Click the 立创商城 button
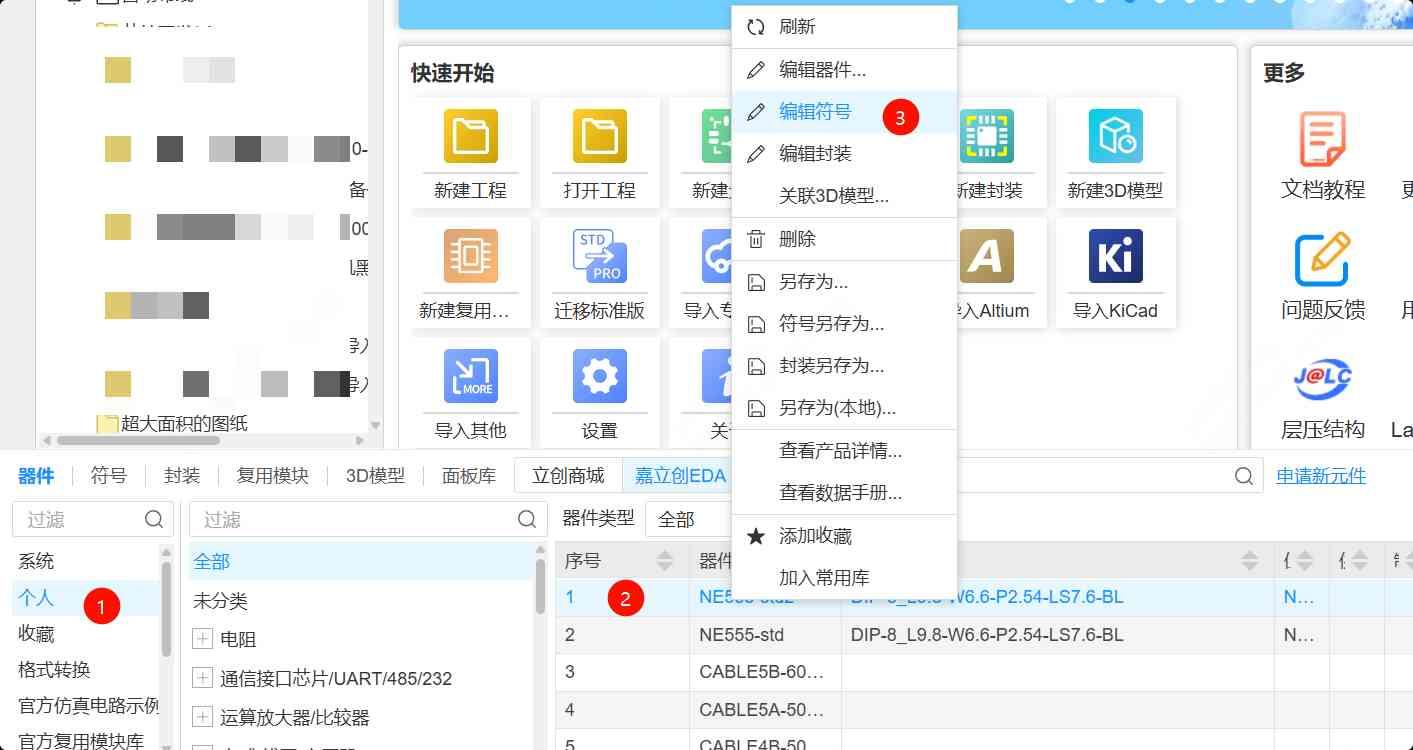This screenshot has width=1413, height=750. coord(568,476)
